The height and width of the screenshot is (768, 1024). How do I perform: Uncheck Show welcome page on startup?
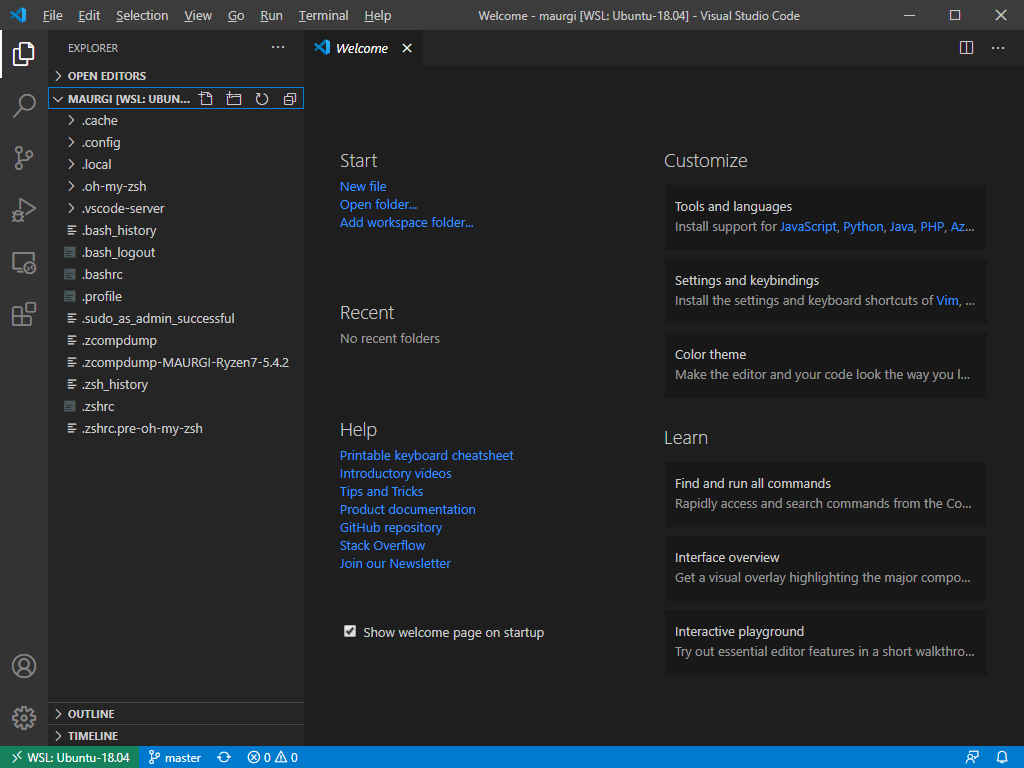[x=350, y=631]
